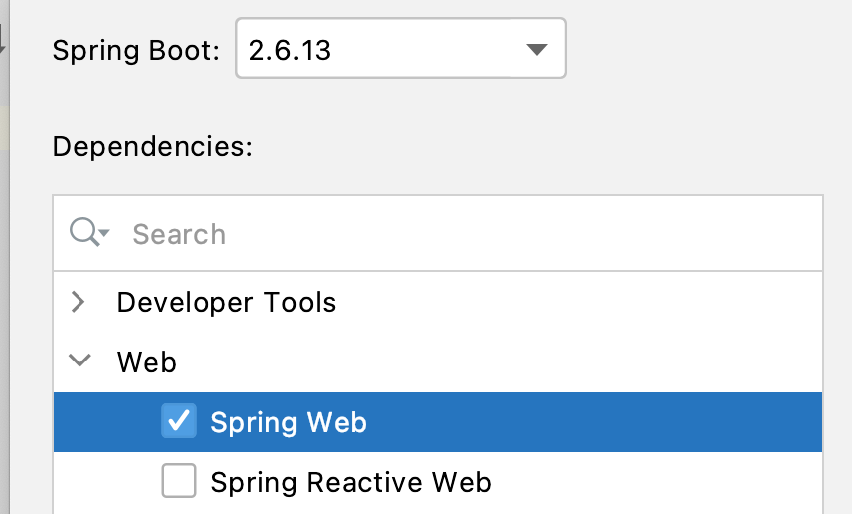The height and width of the screenshot is (514, 852).
Task: Select the Developer Tools tree node label
Action: 226,302
